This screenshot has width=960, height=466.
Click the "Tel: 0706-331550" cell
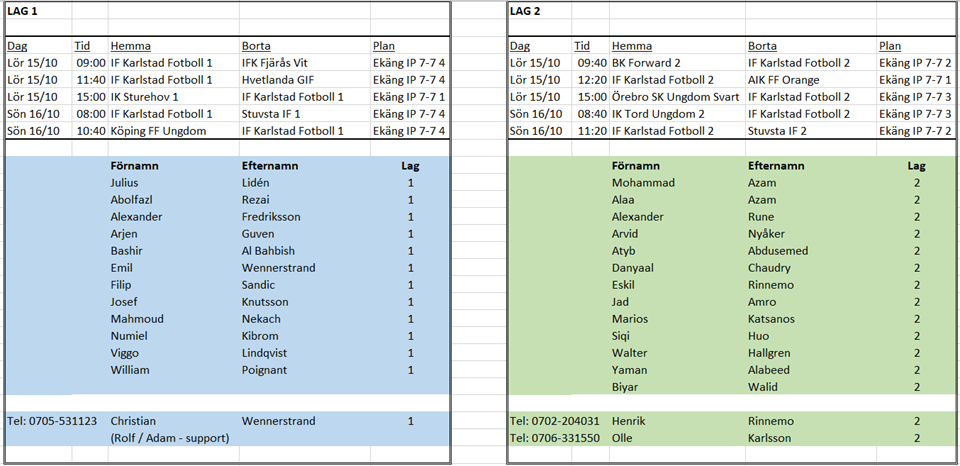point(555,438)
